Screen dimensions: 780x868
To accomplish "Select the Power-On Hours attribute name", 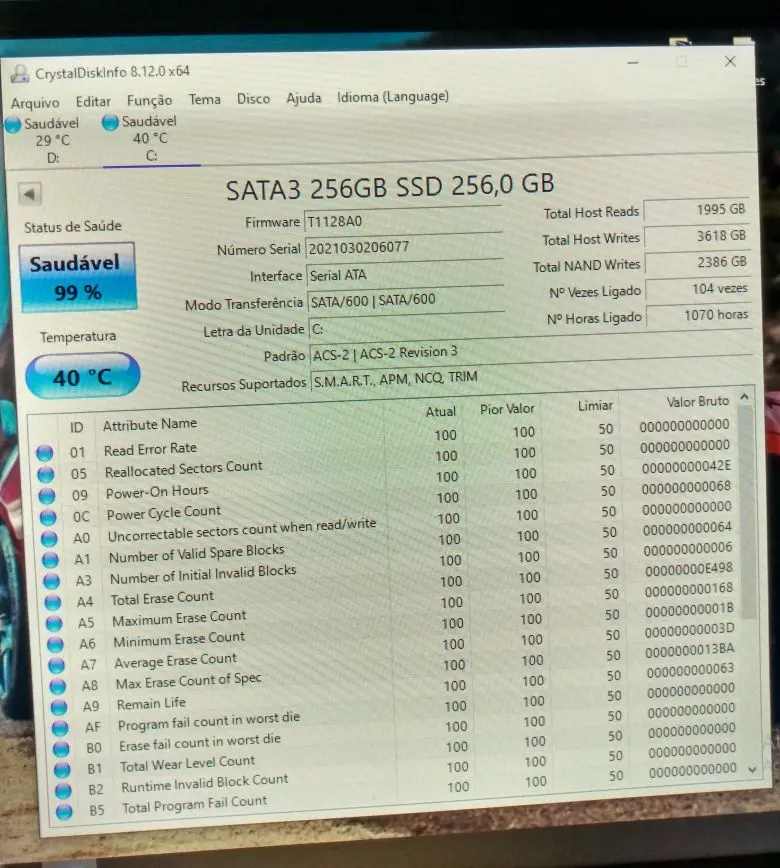I will [157, 492].
